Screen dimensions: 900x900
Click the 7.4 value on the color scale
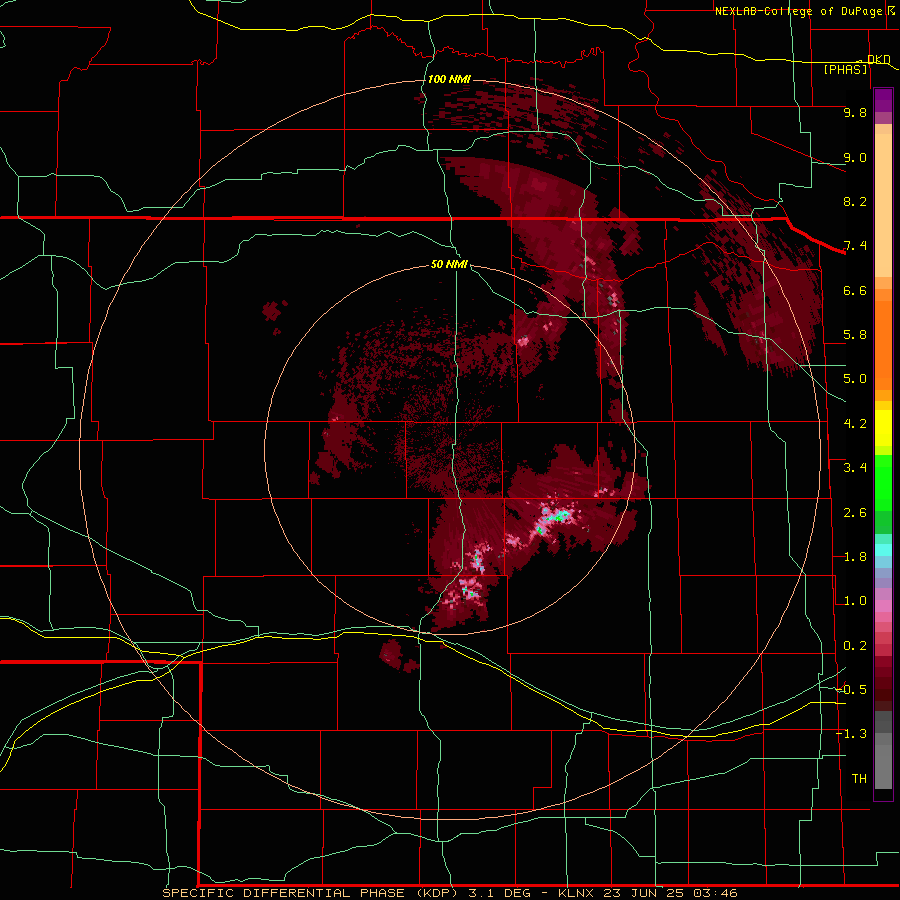tap(855, 246)
